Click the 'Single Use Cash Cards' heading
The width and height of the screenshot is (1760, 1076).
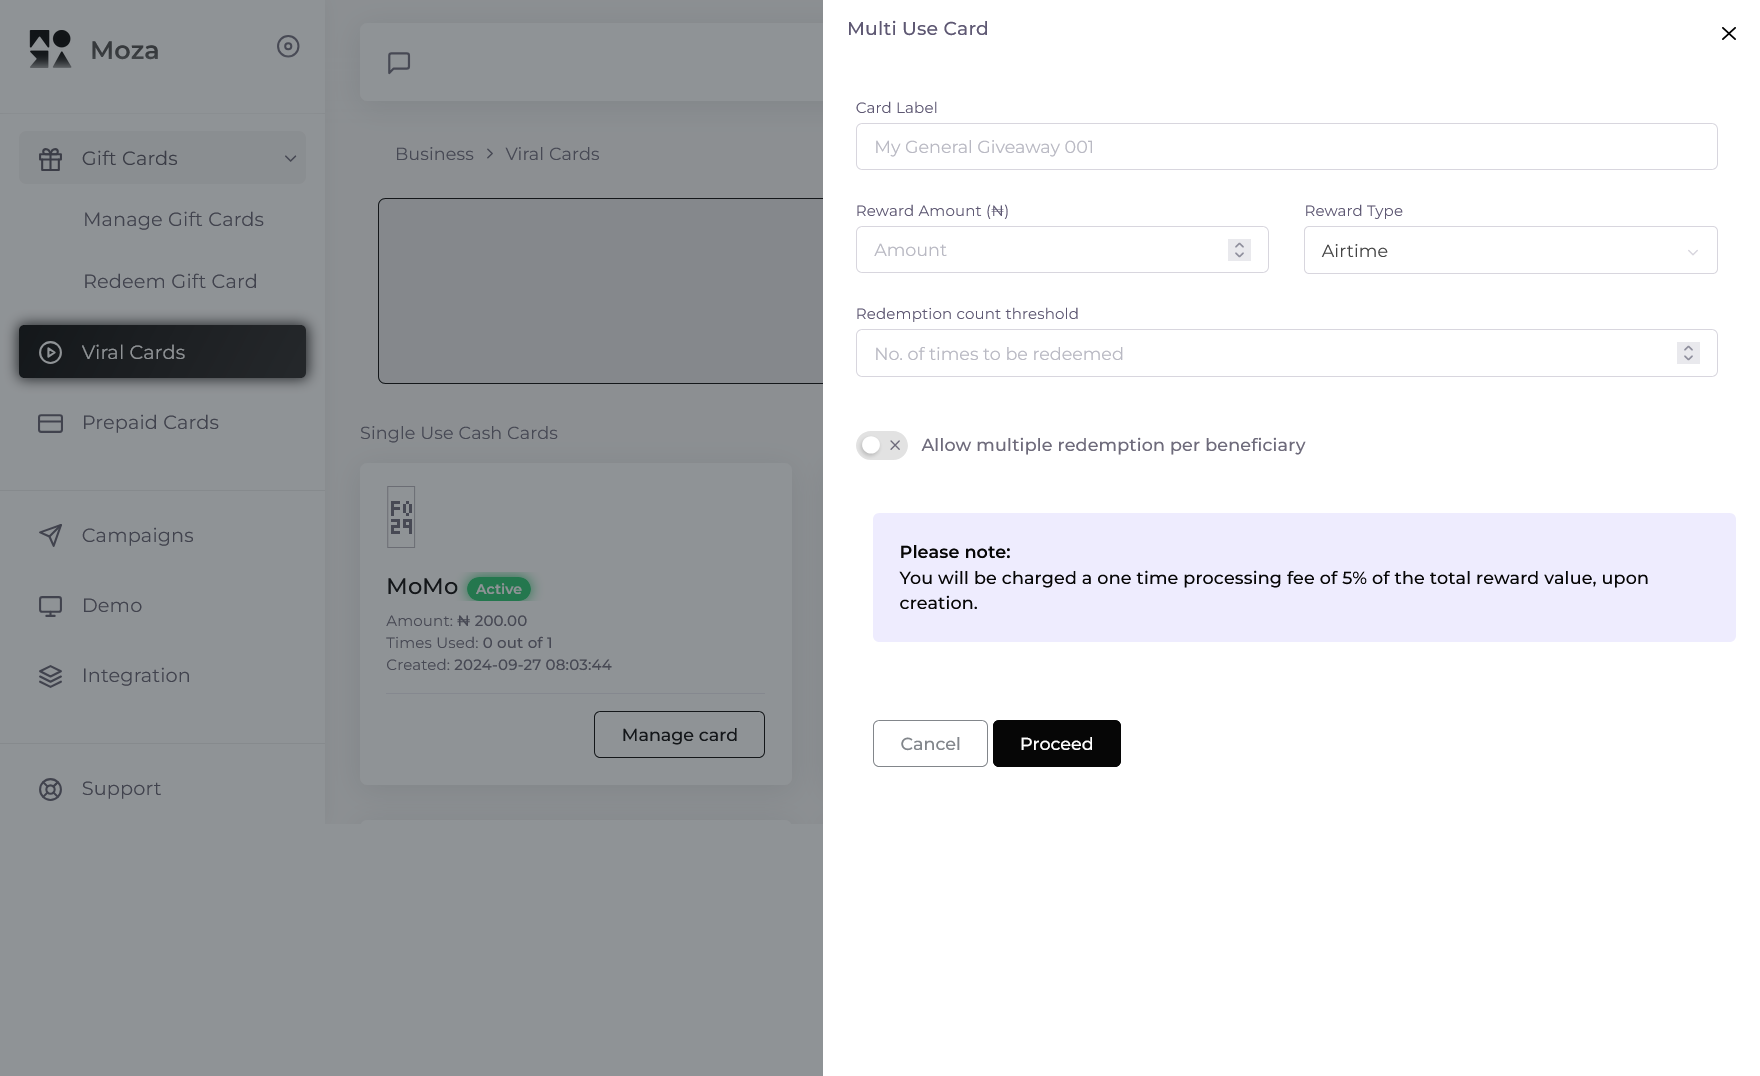click(x=459, y=433)
